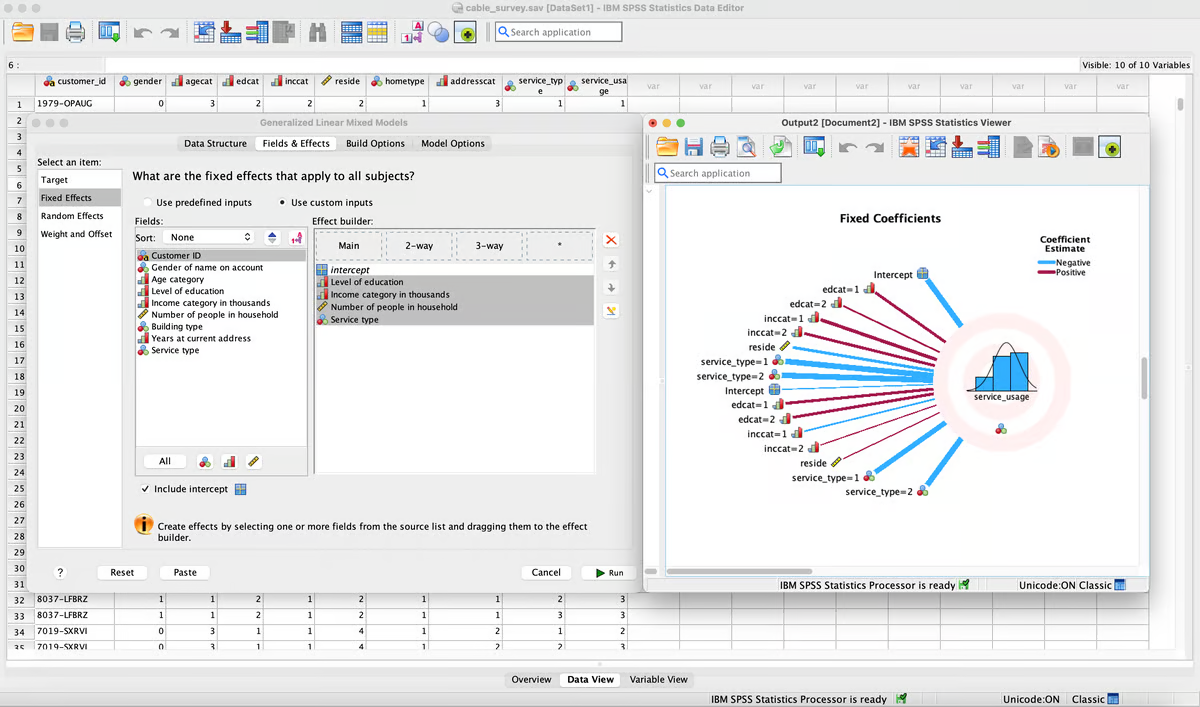This screenshot has height=707, width=1200.
Task: Click the Print Preview icon in the Output Viewer
Action: click(x=746, y=146)
